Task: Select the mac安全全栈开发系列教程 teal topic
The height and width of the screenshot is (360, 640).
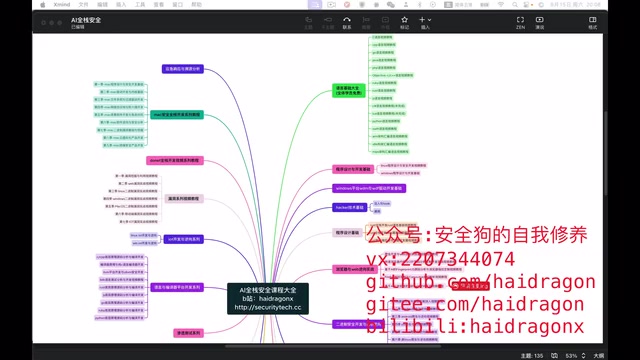Action: 177,115
